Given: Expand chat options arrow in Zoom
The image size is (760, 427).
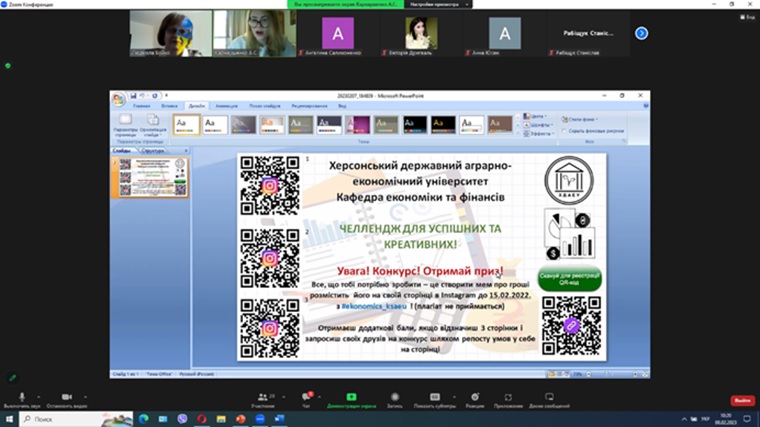Looking at the screenshot, I should 319,397.
